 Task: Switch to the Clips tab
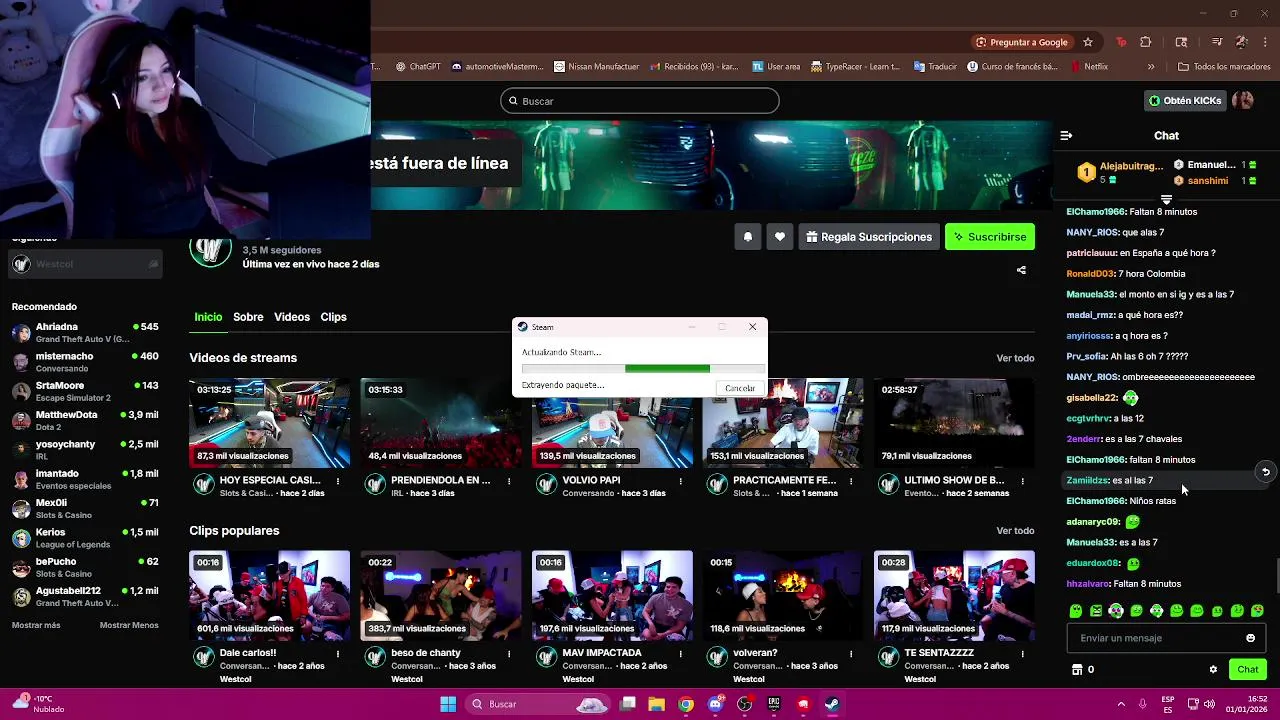[333, 317]
